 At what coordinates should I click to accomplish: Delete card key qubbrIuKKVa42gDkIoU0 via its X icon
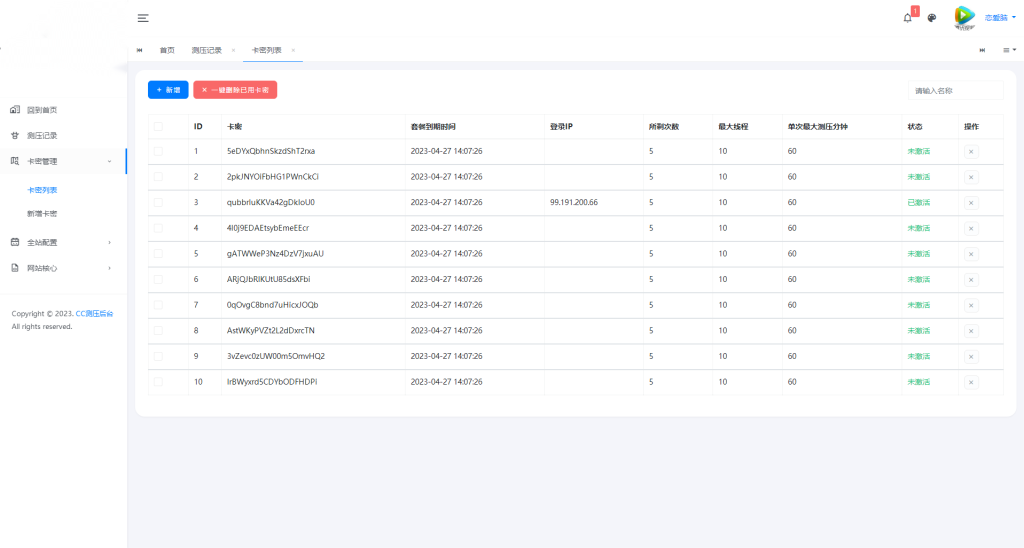[970, 202]
